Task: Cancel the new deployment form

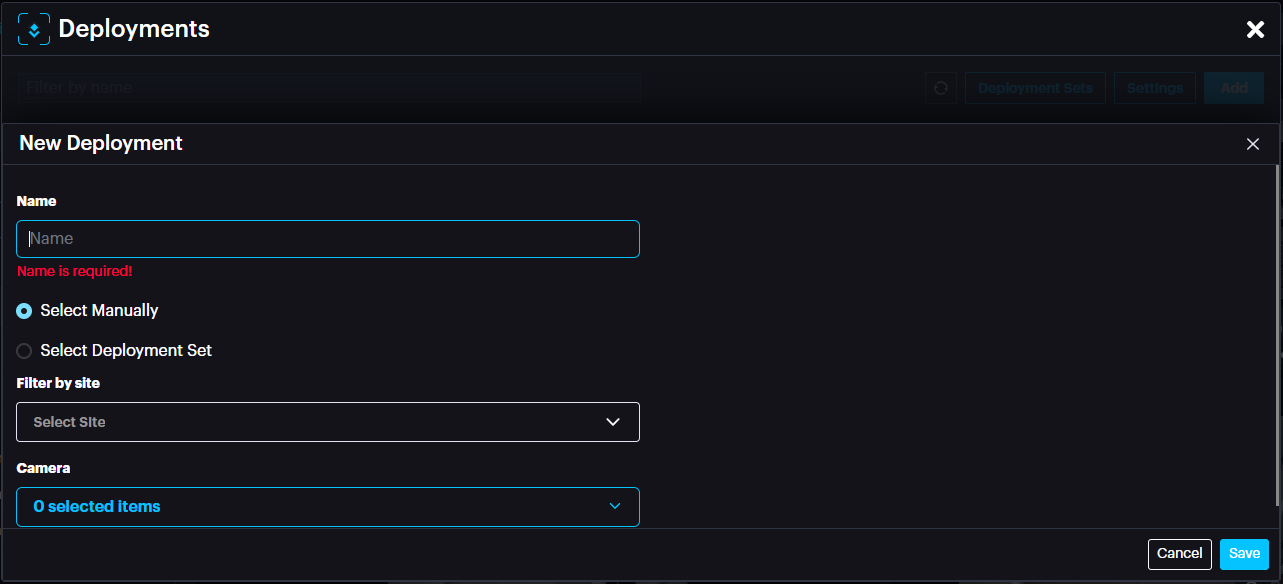Action: 1179,554
